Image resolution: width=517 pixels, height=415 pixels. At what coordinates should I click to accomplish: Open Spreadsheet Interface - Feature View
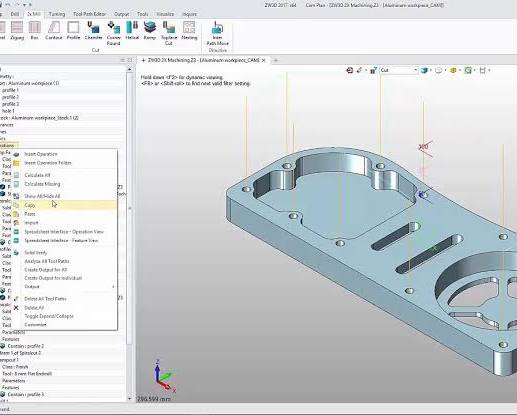pos(64,240)
